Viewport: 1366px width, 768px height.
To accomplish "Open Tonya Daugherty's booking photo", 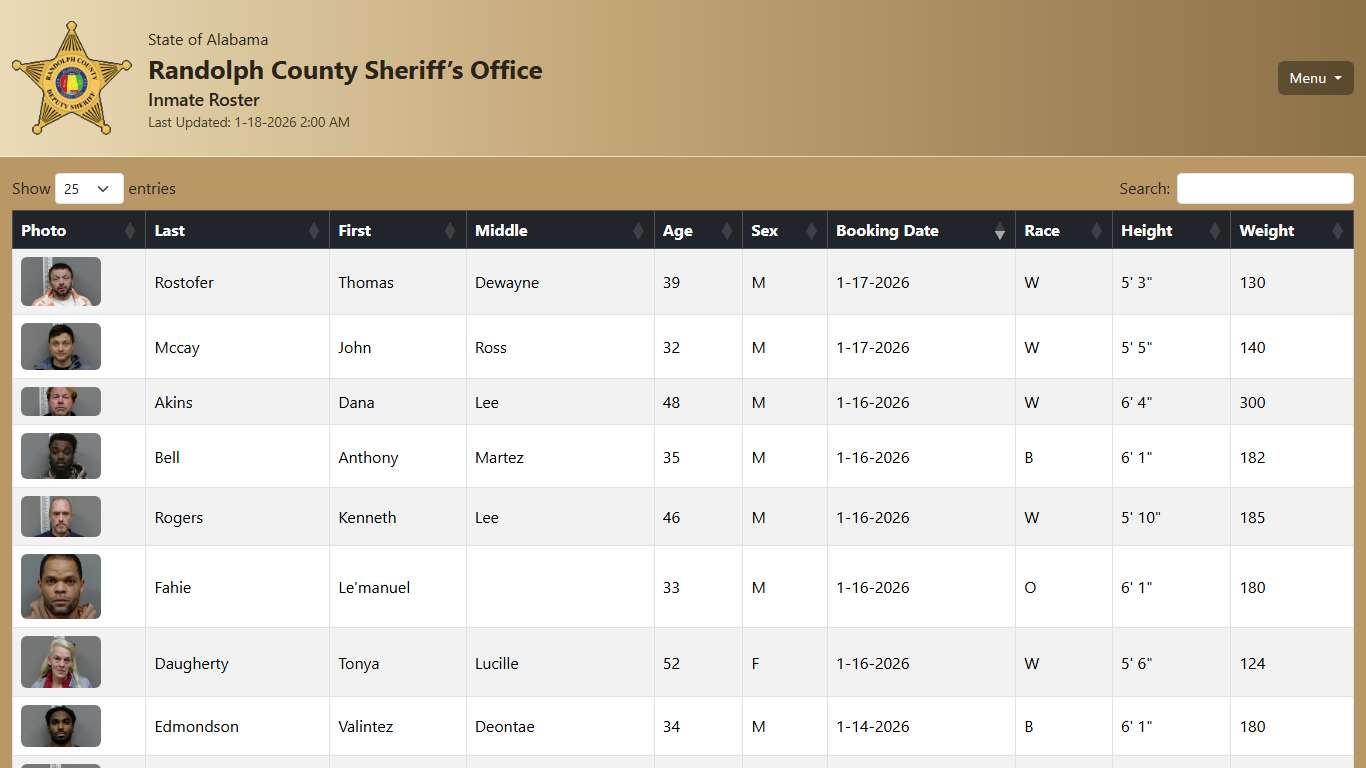I will click(60, 662).
